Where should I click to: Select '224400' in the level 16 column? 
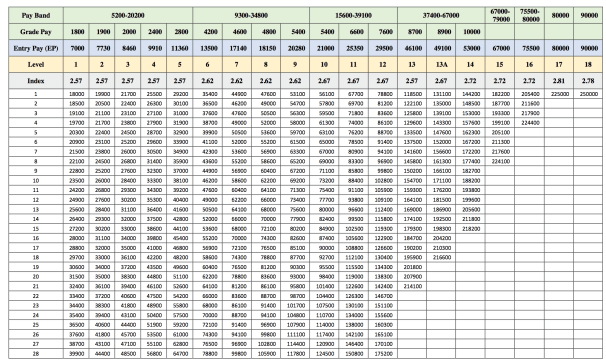pyautogui.click(x=529, y=123)
